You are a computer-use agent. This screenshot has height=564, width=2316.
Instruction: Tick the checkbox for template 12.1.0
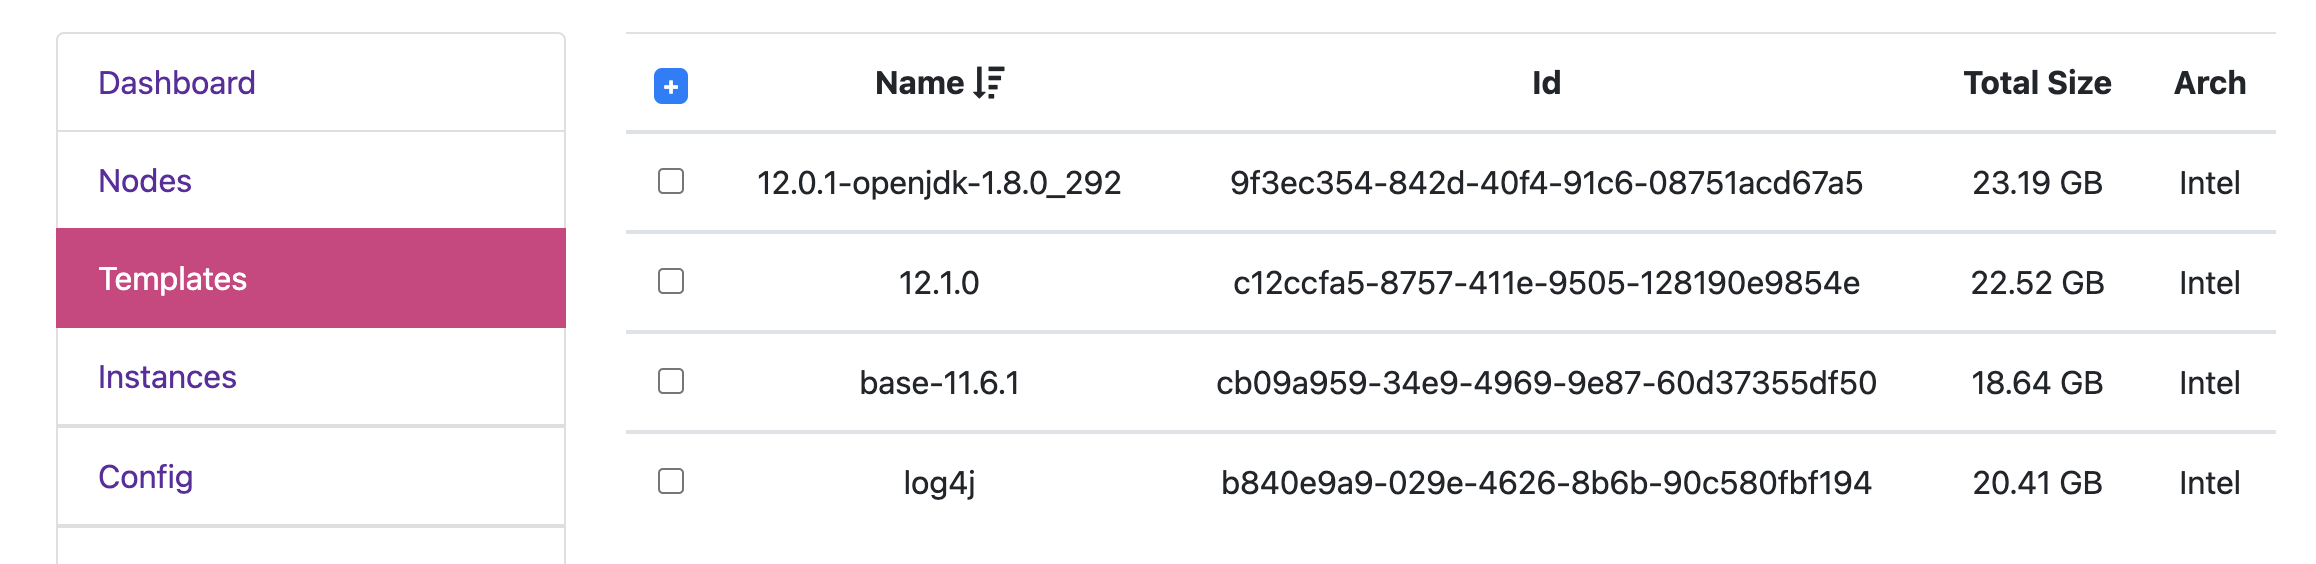(x=671, y=281)
